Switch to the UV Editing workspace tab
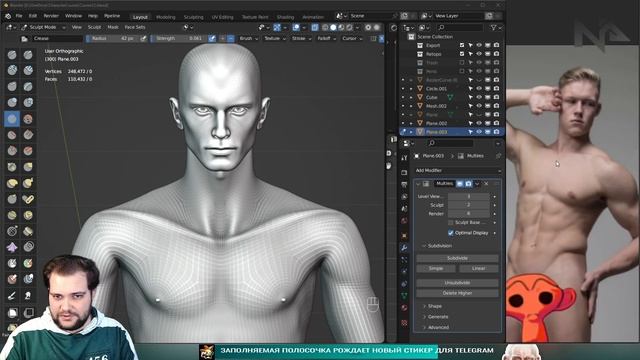 (x=222, y=17)
